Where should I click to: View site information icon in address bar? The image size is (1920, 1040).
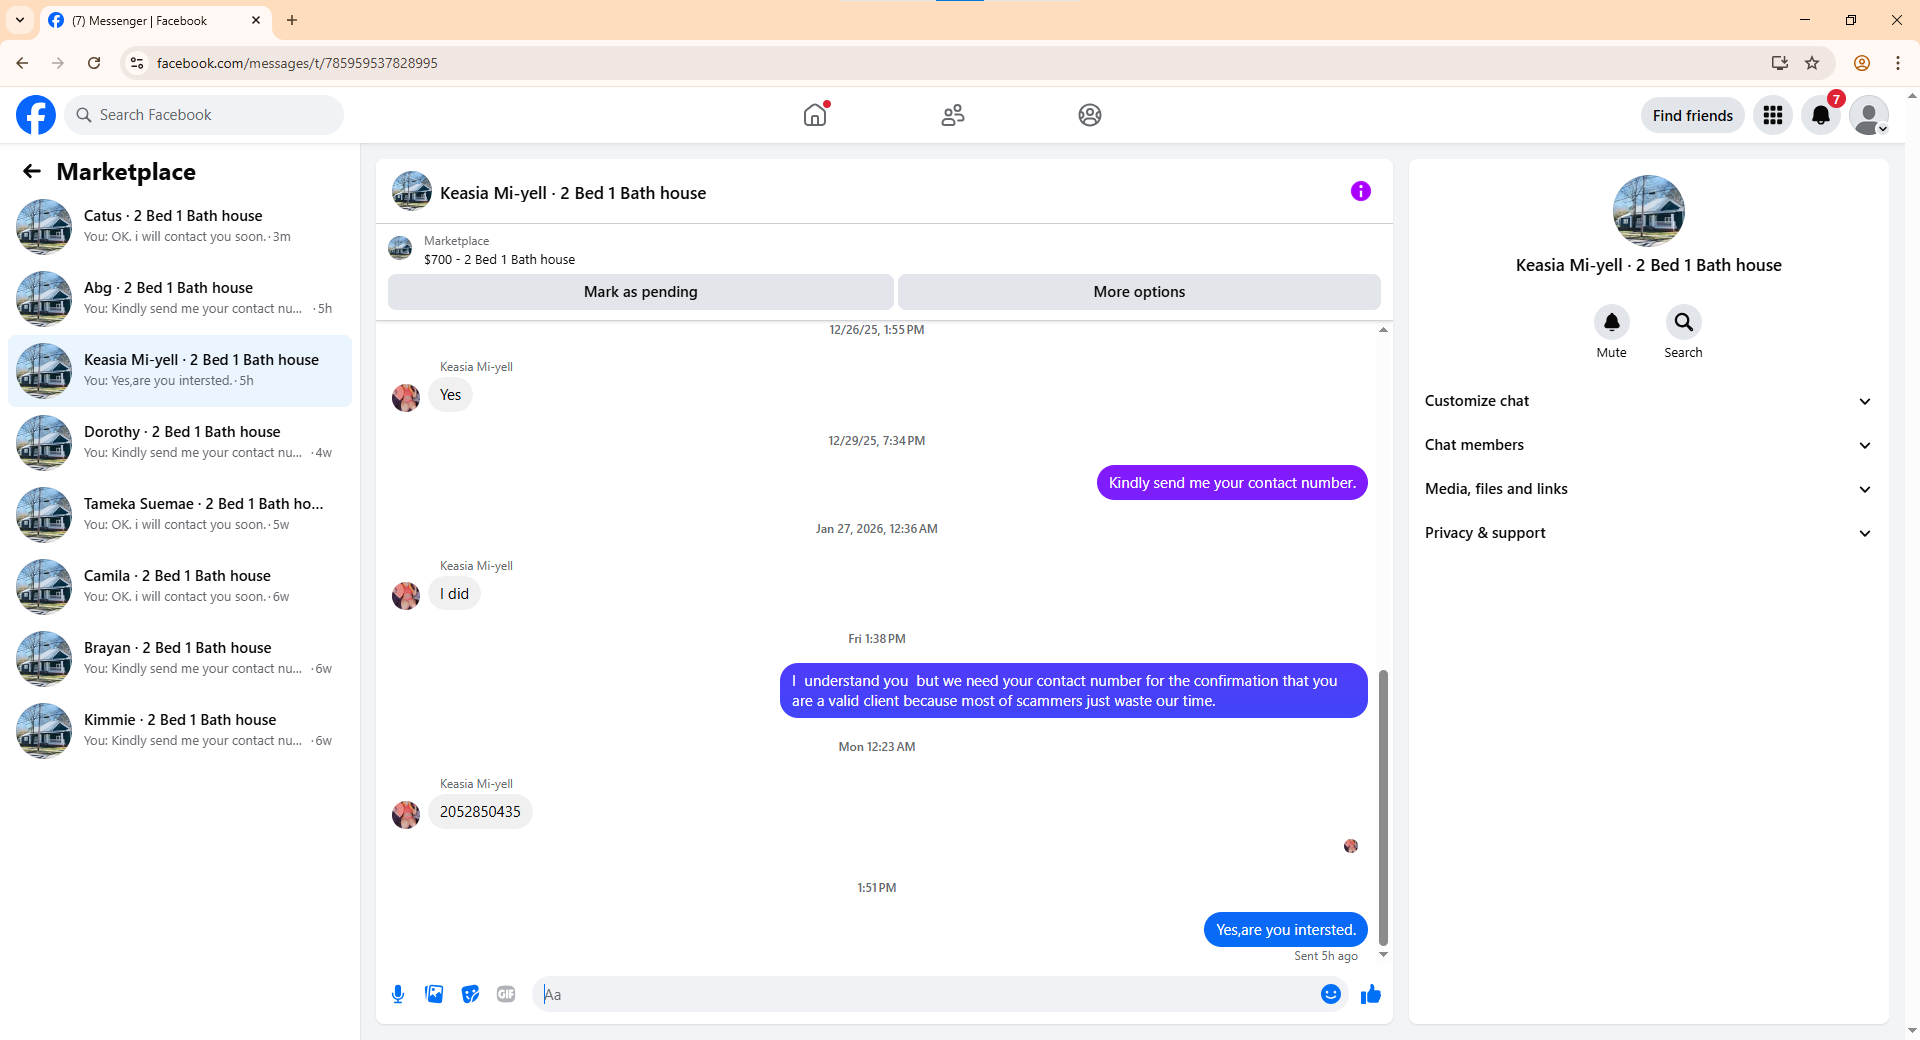tap(137, 63)
